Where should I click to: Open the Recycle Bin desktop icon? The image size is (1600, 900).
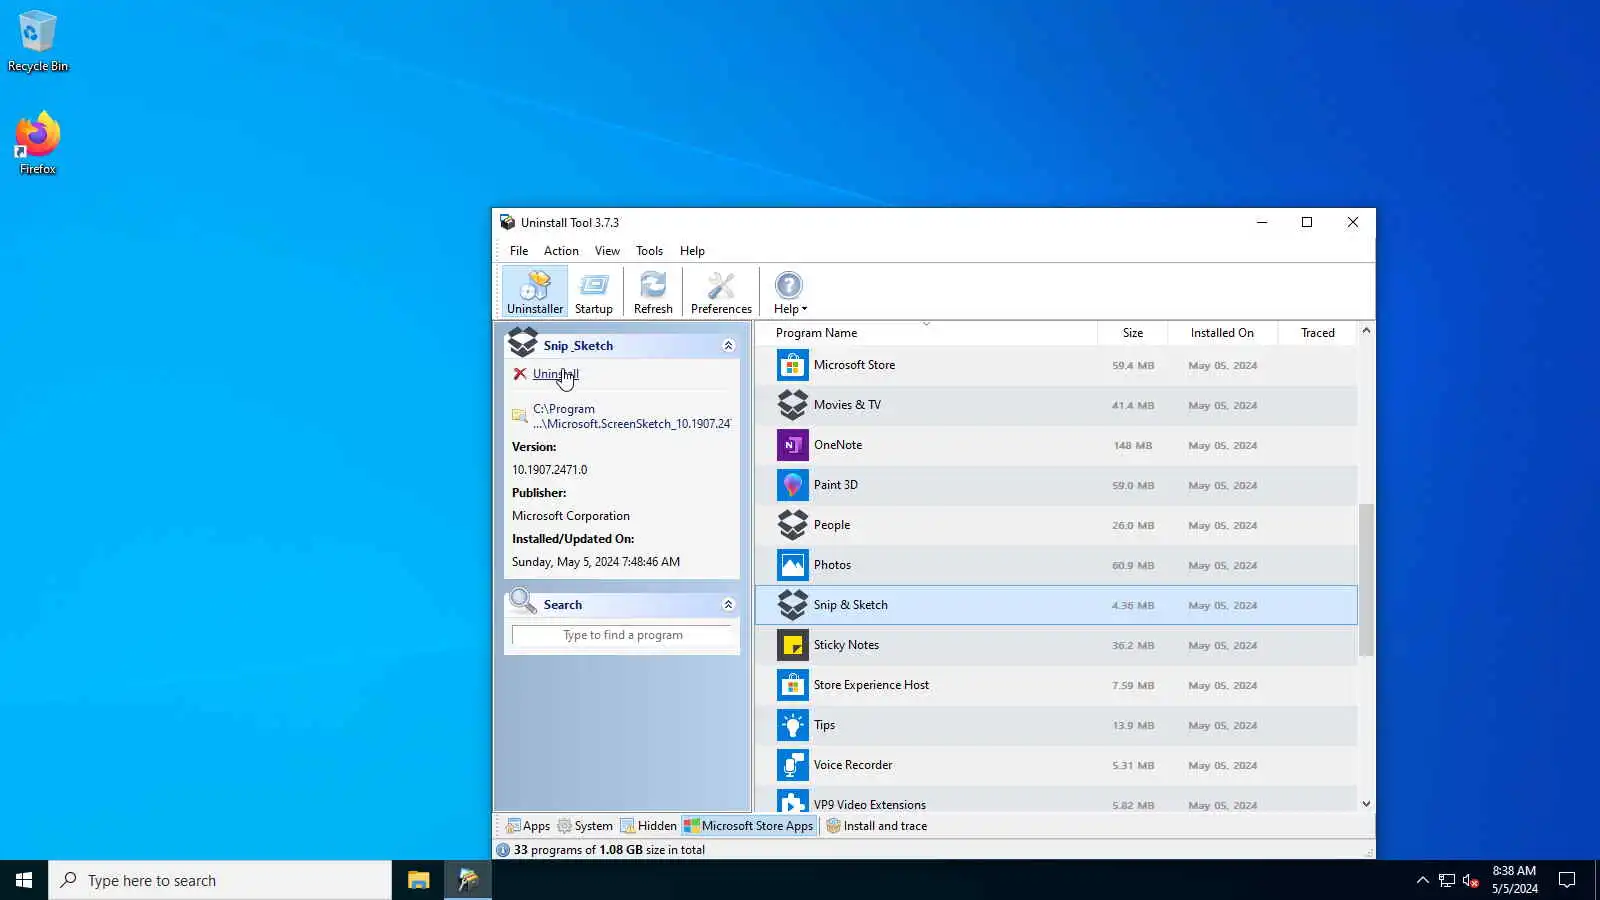tap(38, 42)
